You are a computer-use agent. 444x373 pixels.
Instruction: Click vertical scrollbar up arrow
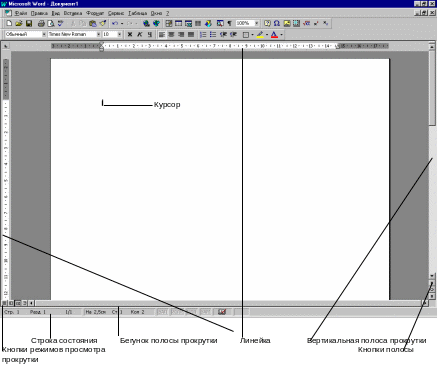432,47
